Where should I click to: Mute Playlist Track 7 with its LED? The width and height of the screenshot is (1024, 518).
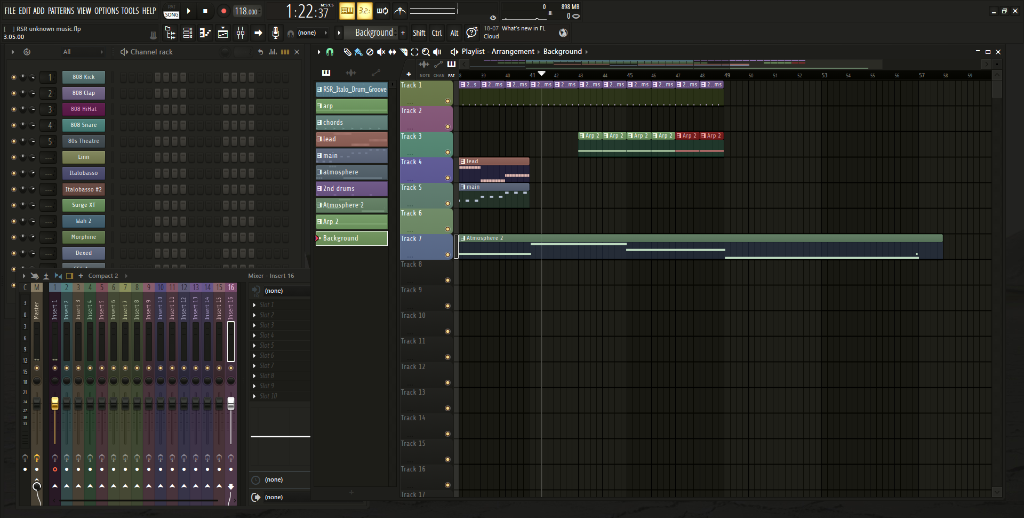(x=448, y=255)
